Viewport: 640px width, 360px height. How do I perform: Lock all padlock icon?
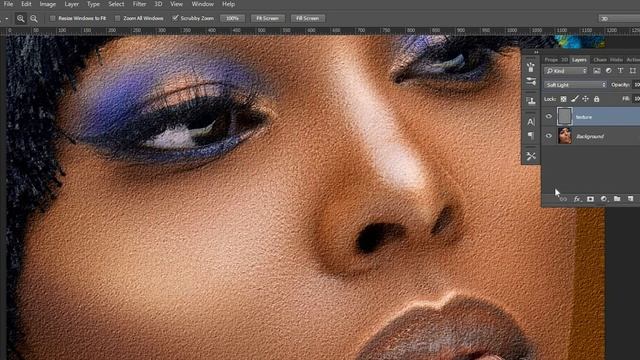[x=597, y=99]
